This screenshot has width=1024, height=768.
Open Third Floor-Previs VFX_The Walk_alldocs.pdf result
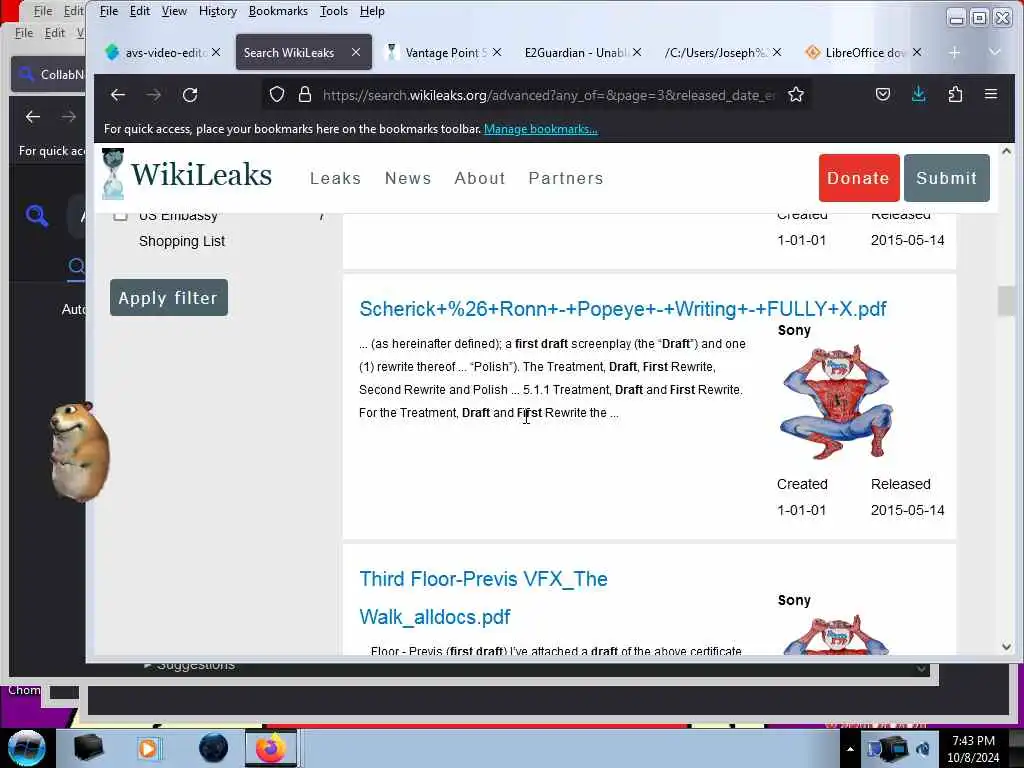483,598
